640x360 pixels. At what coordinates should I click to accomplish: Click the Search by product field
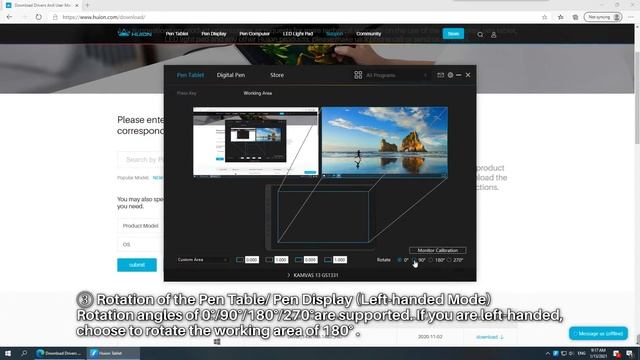141,160
